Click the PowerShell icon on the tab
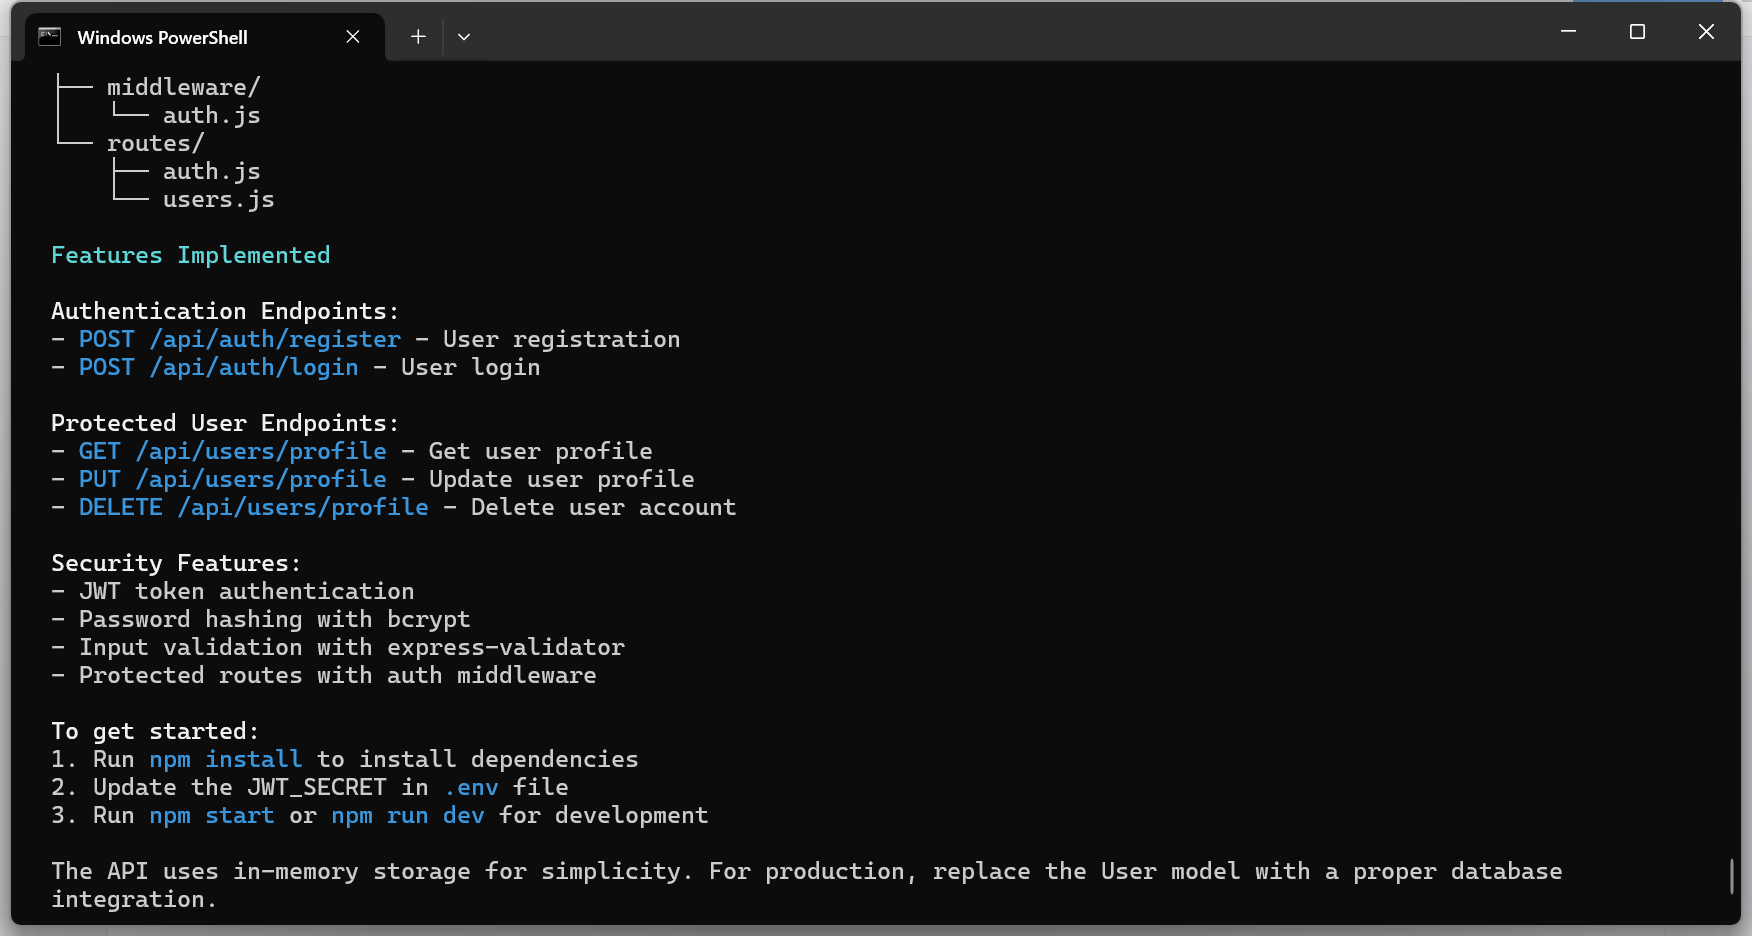 [49, 37]
